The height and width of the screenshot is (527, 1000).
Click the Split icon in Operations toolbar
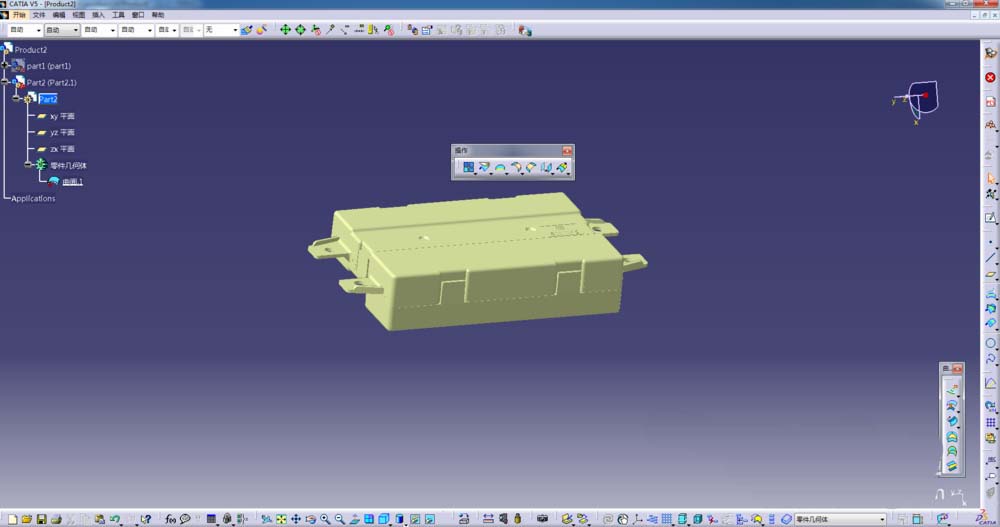(484, 168)
